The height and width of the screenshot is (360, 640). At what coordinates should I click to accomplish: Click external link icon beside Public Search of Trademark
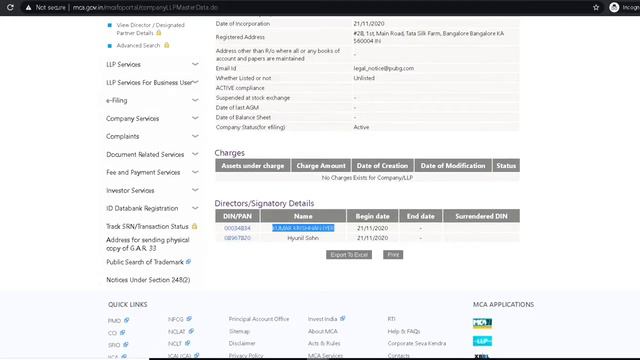tap(188, 262)
